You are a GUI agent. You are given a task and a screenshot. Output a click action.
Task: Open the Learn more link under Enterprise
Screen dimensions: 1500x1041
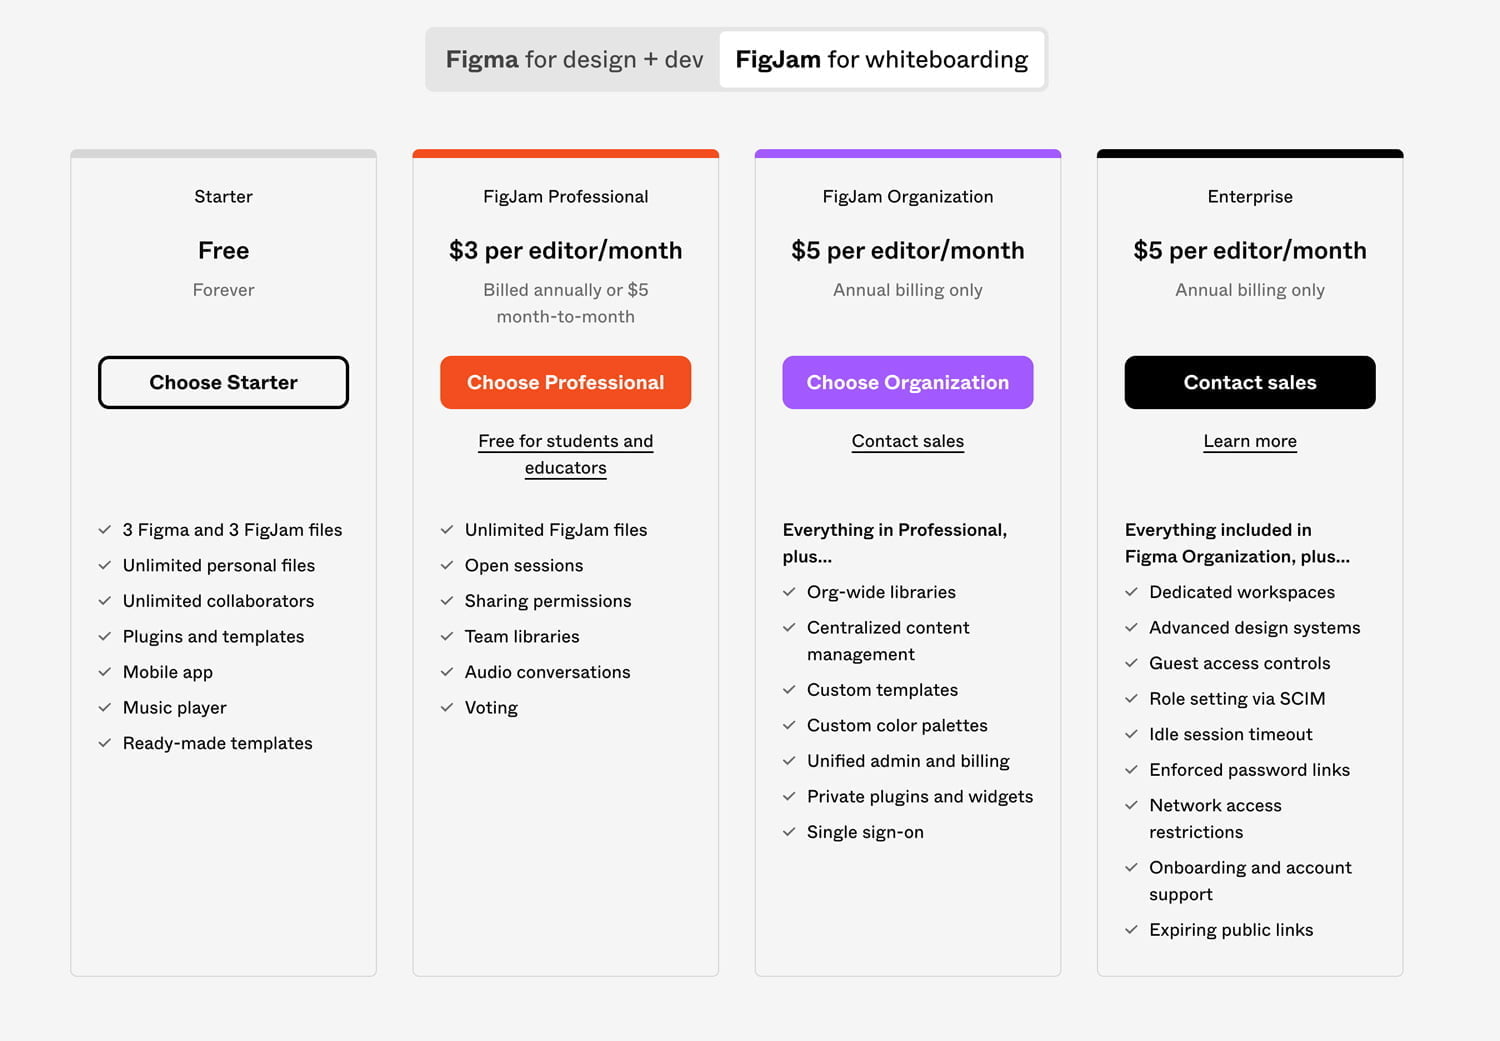coord(1249,441)
